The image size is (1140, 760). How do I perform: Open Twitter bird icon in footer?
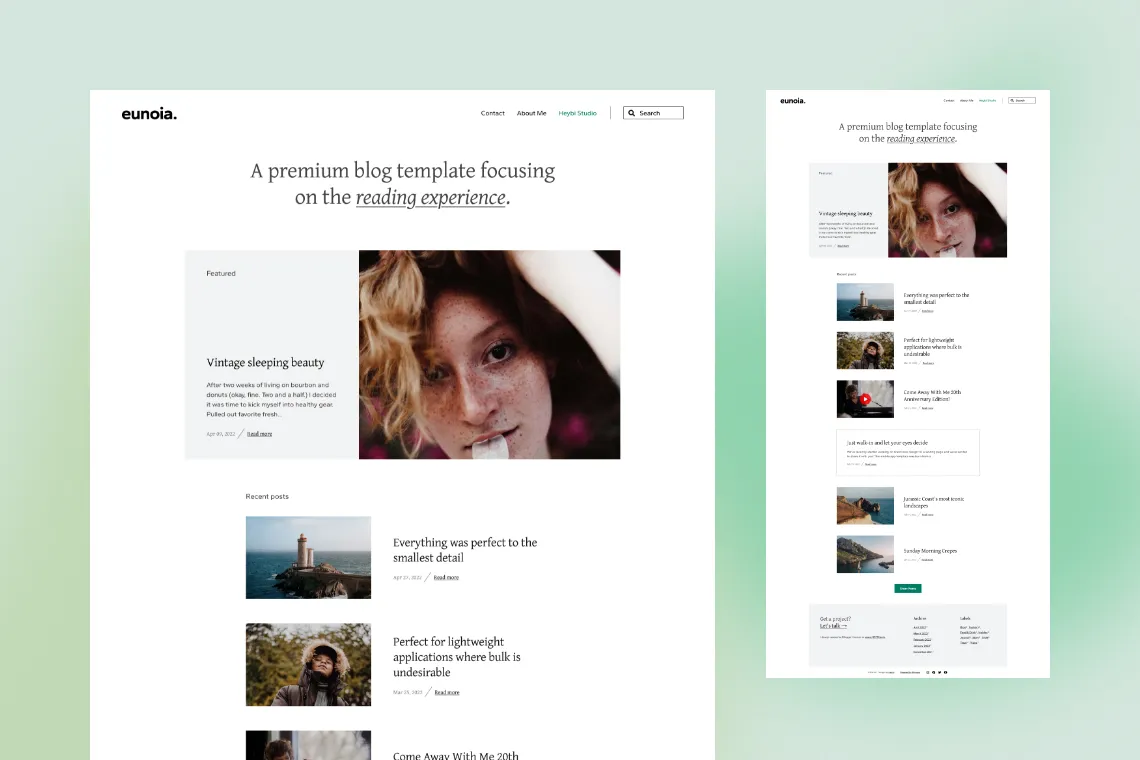coord(939,672)
